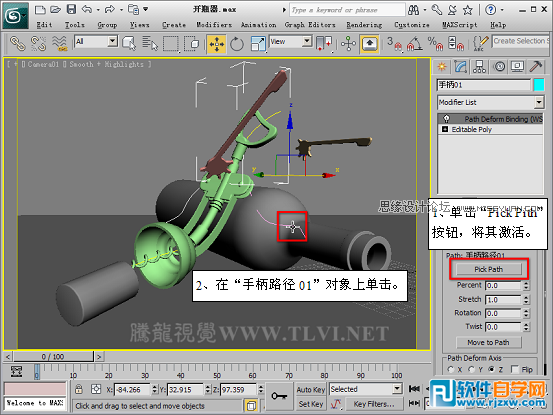The image size is (553, 415).
Task: Open the Select by Name list
Action: (150, 44)
